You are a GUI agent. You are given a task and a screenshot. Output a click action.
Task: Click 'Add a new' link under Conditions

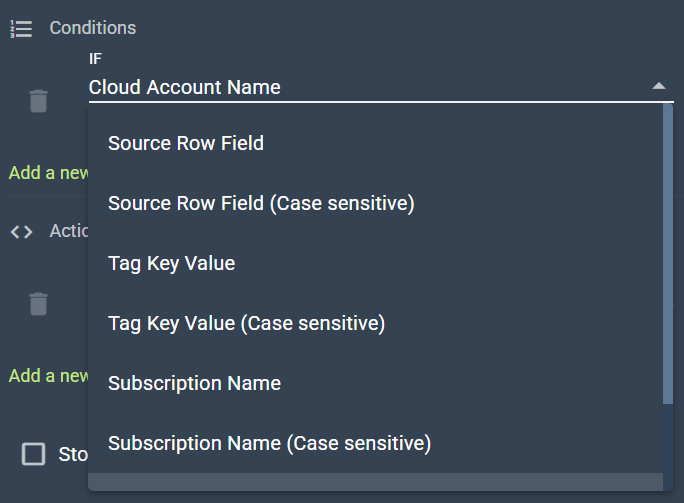tap(48, 173)
